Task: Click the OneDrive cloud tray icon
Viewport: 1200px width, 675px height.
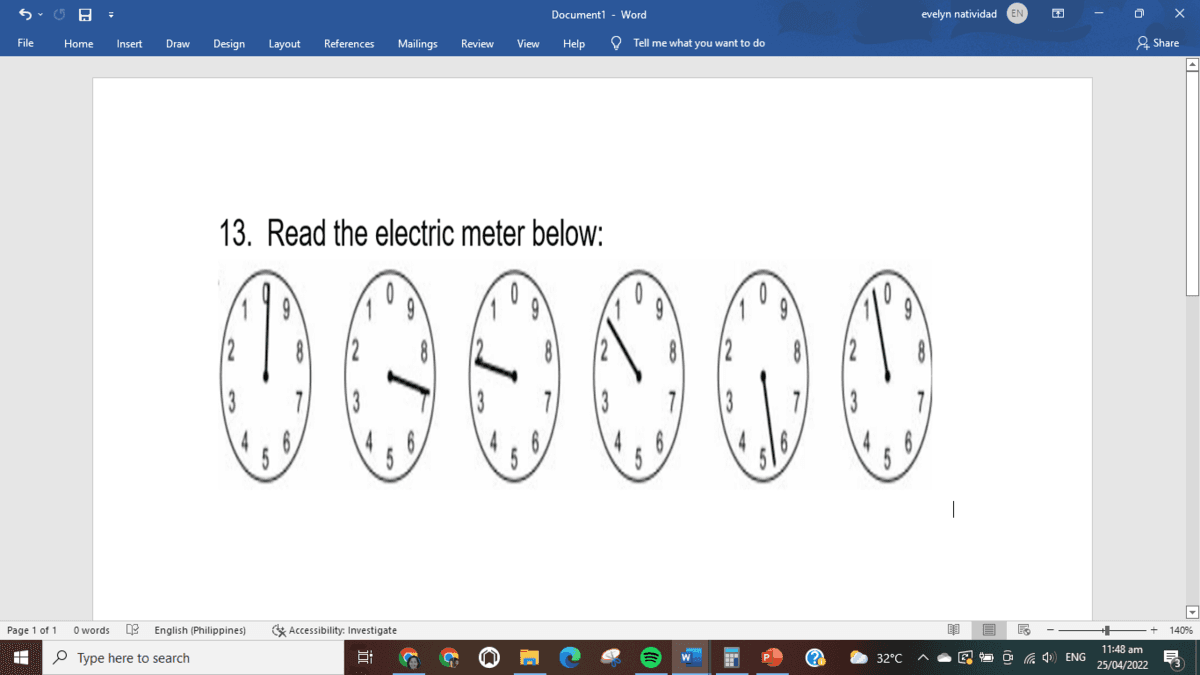Action: (x=944, y=657)
